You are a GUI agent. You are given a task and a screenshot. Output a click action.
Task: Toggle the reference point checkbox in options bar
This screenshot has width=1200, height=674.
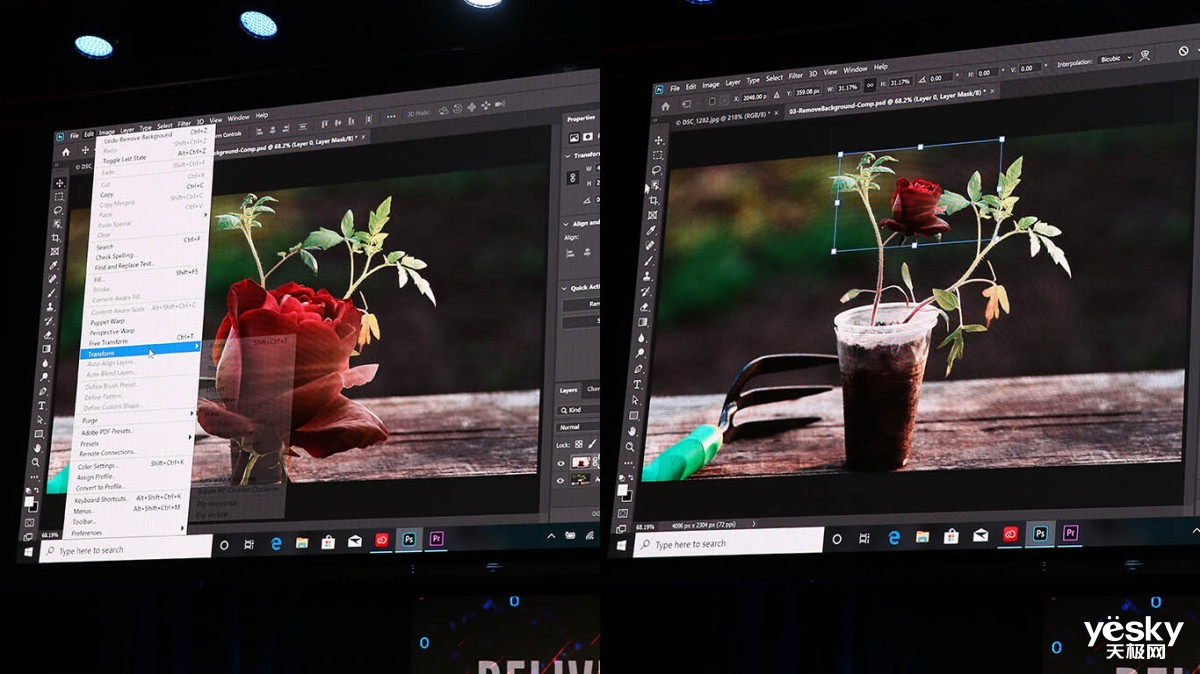tap(712, 101)
